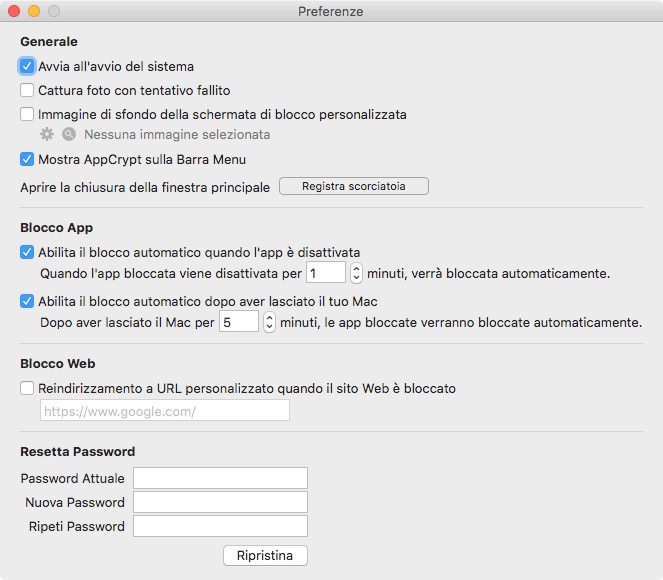Close the Preferenze window
Viewport: 663px width, 580px height.
coord(14,11)
